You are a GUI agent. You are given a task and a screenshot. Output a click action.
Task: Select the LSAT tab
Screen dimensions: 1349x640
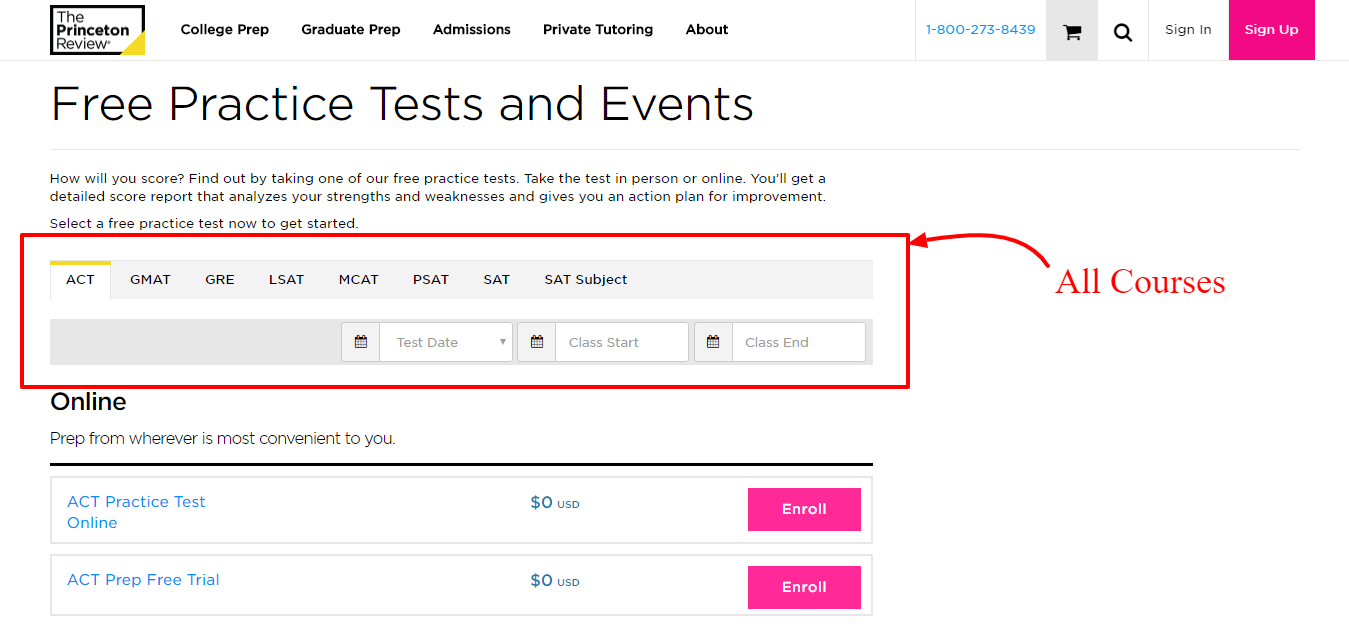(286, 280)
